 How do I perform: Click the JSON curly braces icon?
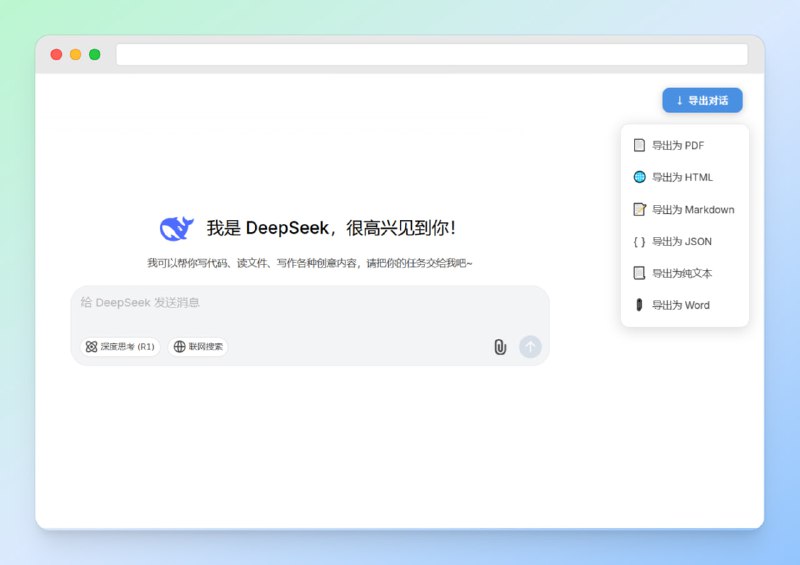(x=639, y=241)
